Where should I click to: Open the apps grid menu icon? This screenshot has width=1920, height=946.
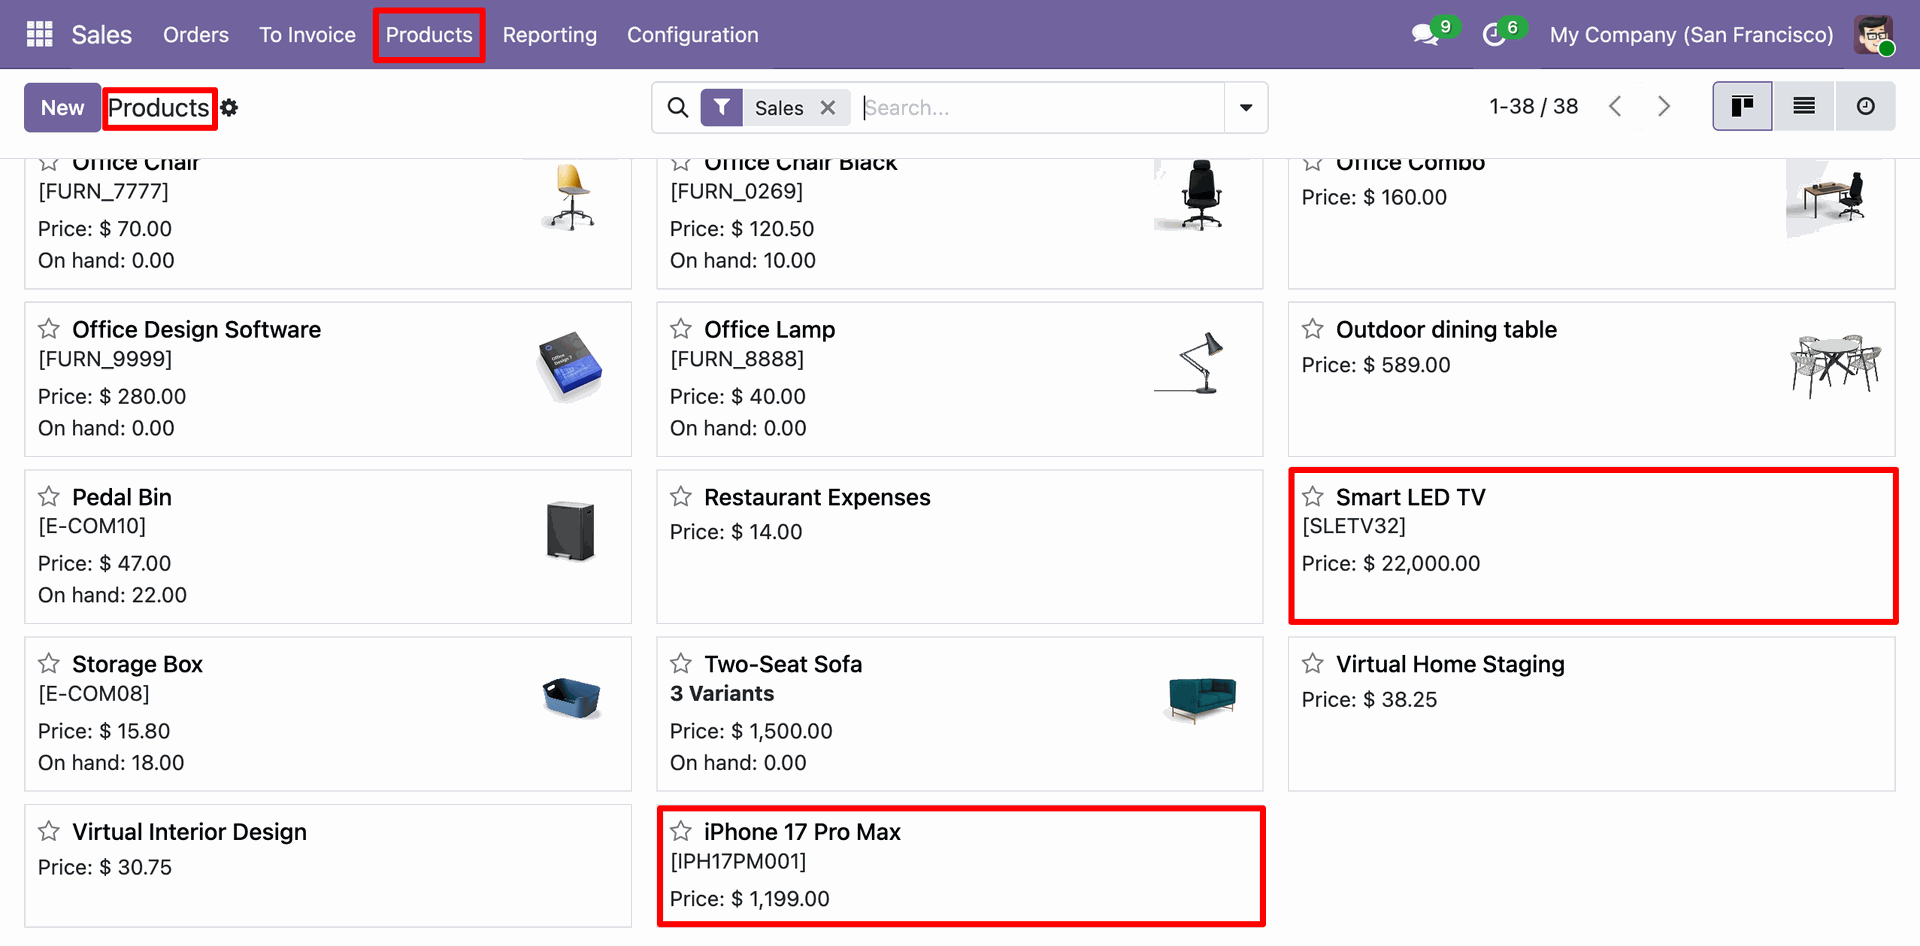[39, 35]
